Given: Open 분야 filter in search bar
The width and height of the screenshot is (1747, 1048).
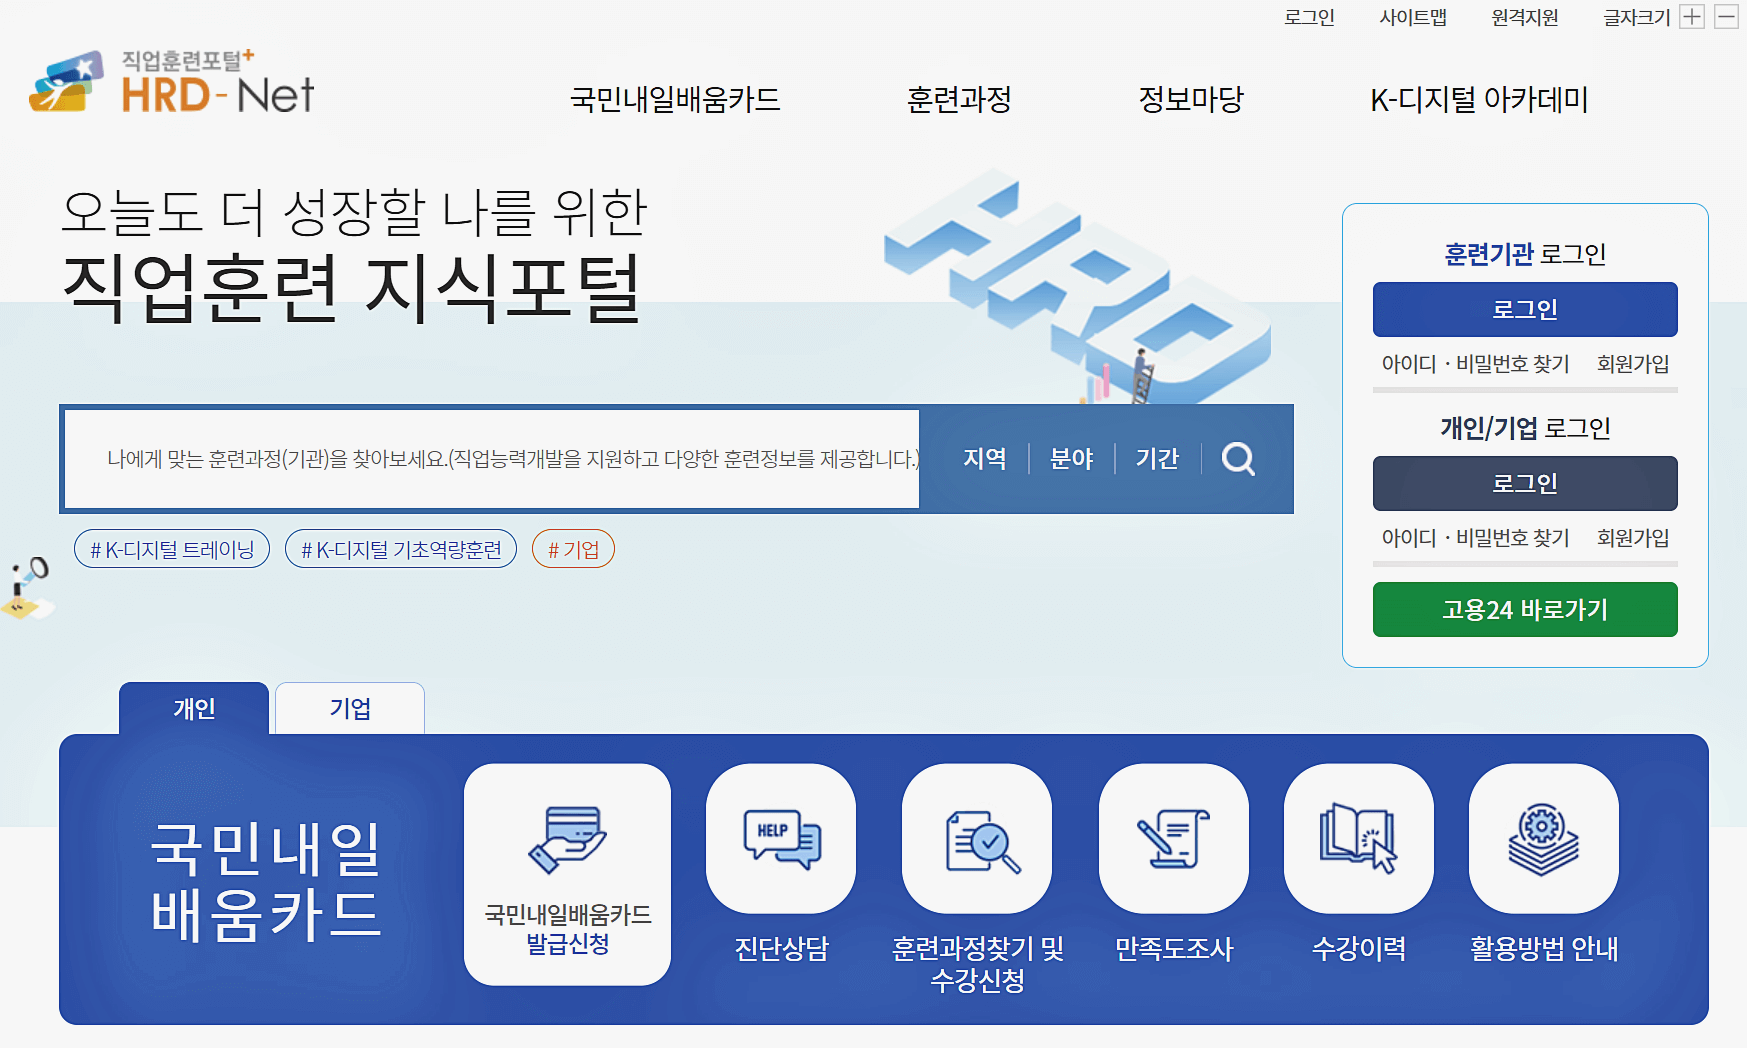Looking at the screenshot, I should click(1072, 459).
